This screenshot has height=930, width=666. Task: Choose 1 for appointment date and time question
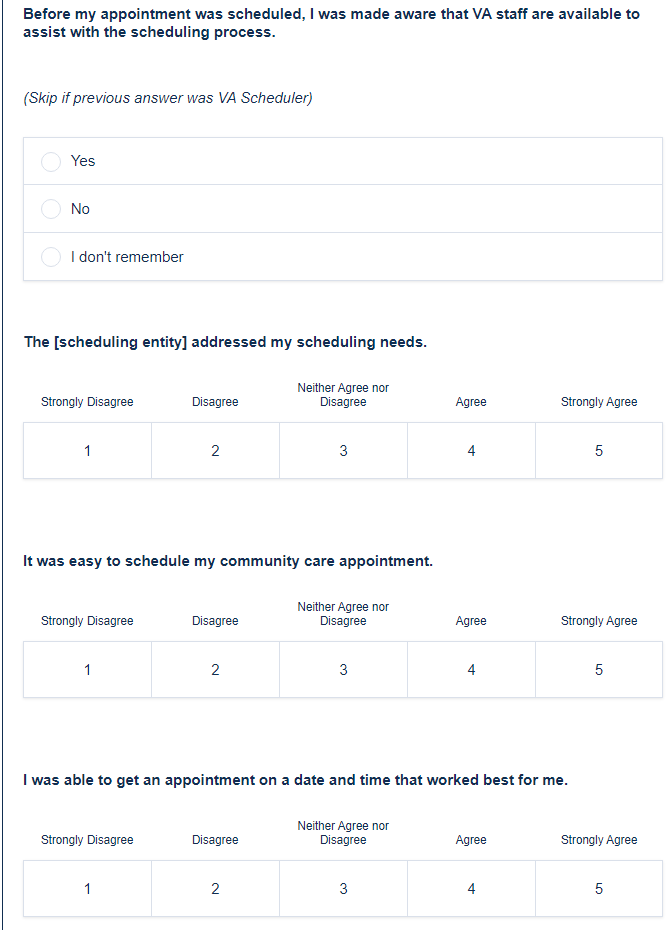pos(87,889)
